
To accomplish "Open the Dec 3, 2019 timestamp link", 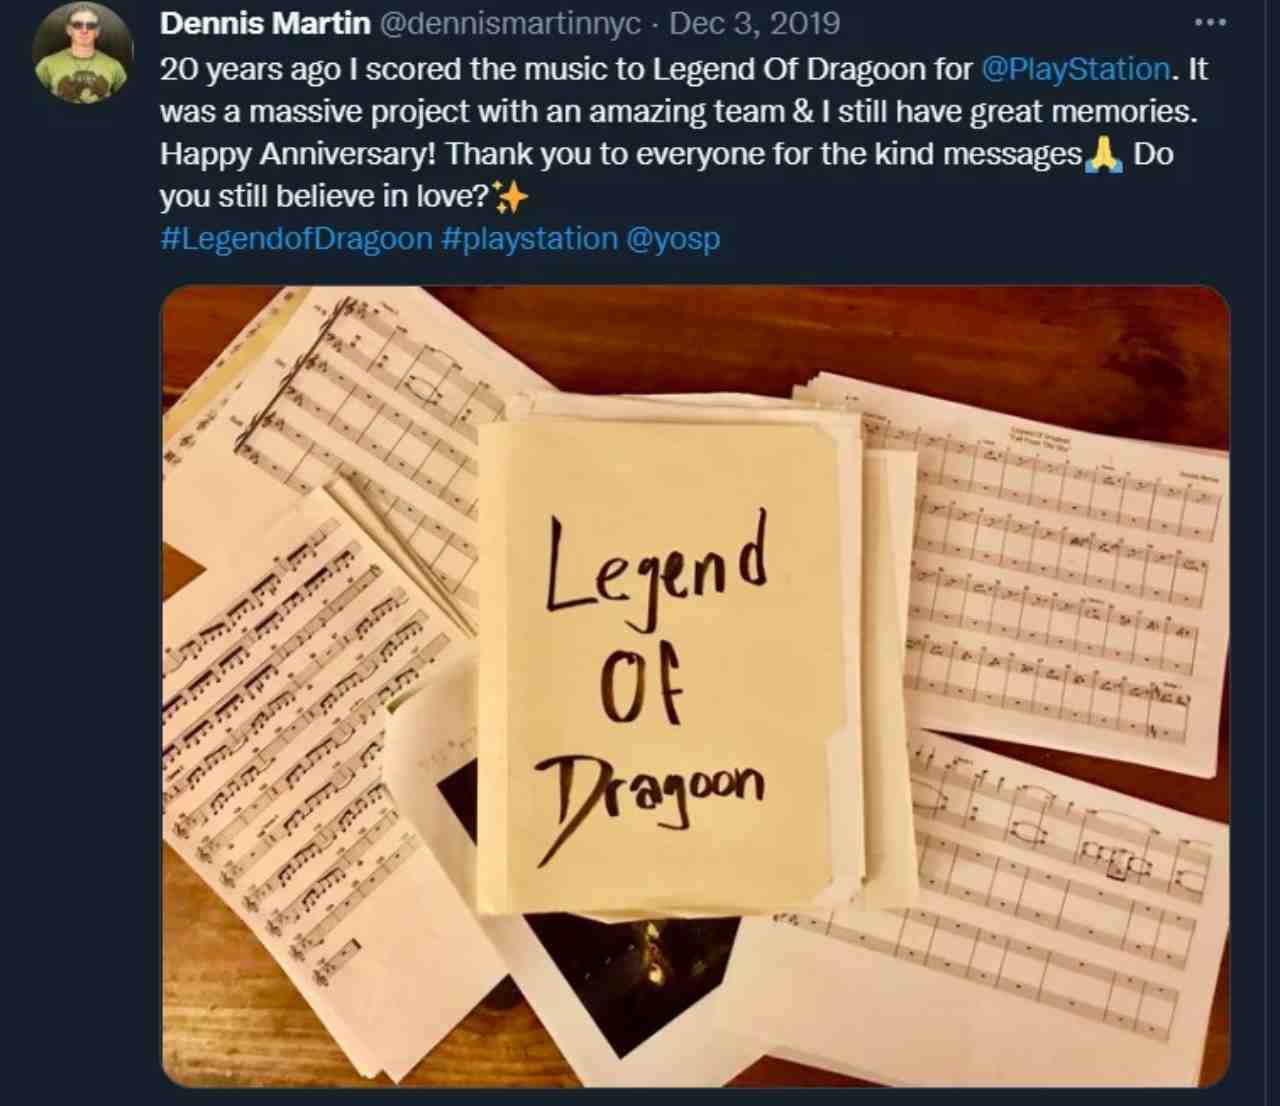I will 755,23.
